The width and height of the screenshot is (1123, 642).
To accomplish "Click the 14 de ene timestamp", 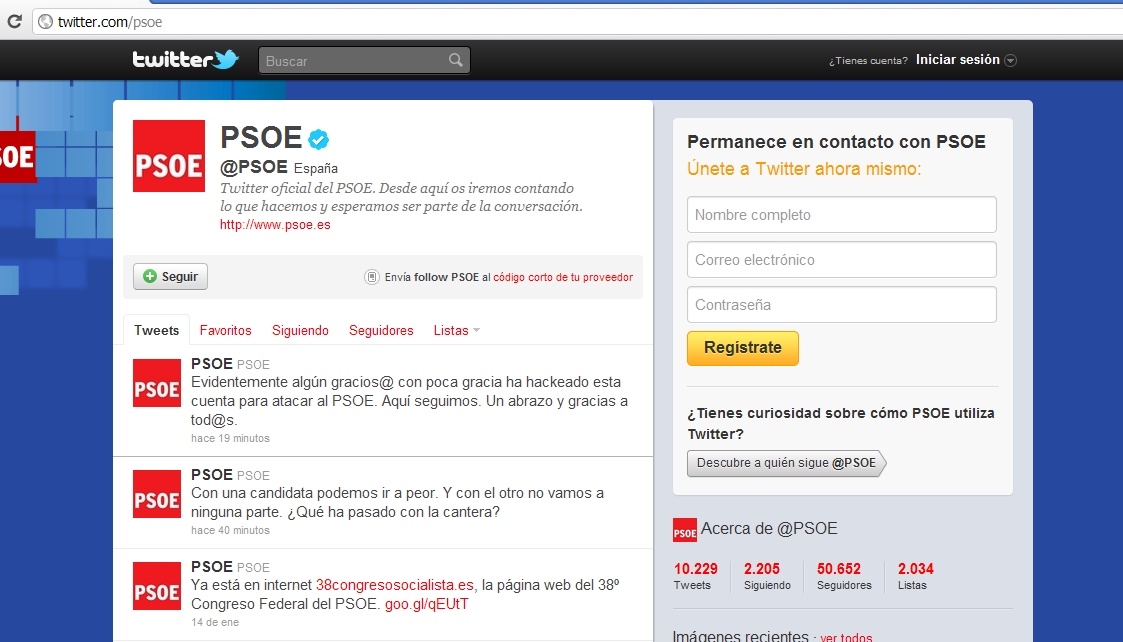I will tap(215, 622).
